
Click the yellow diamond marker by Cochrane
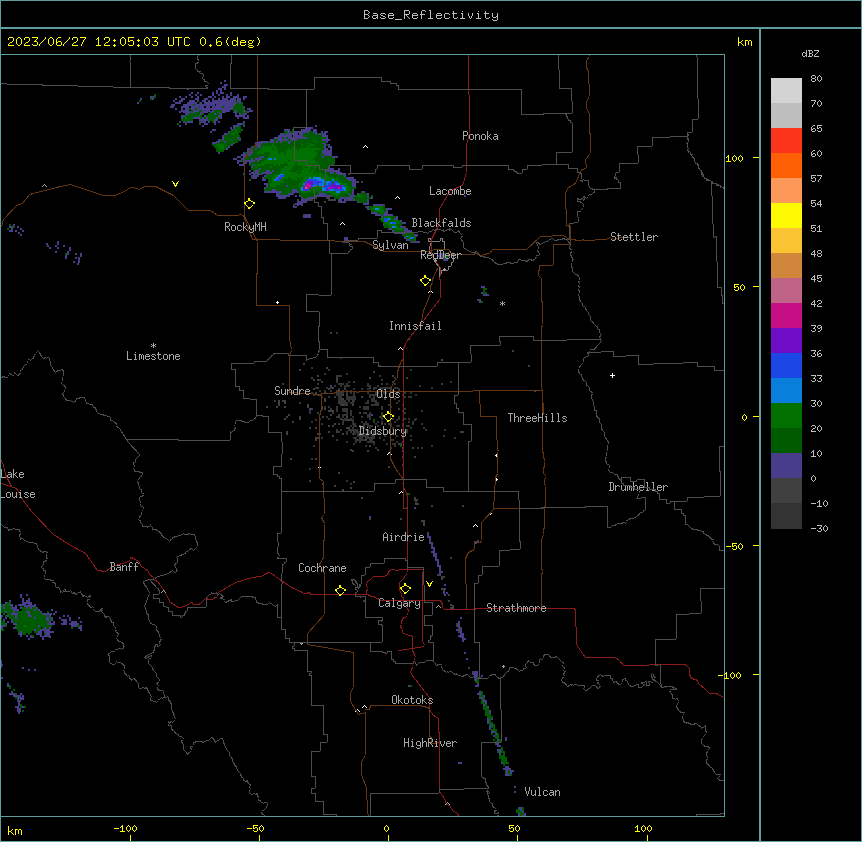pos(340,590)
